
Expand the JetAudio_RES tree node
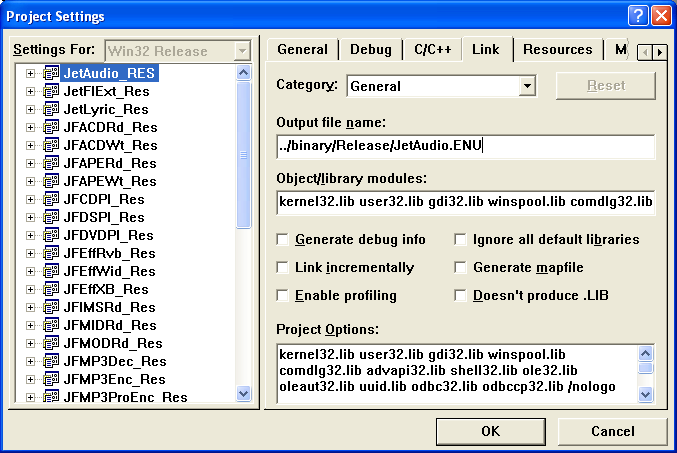coord(30,73)
